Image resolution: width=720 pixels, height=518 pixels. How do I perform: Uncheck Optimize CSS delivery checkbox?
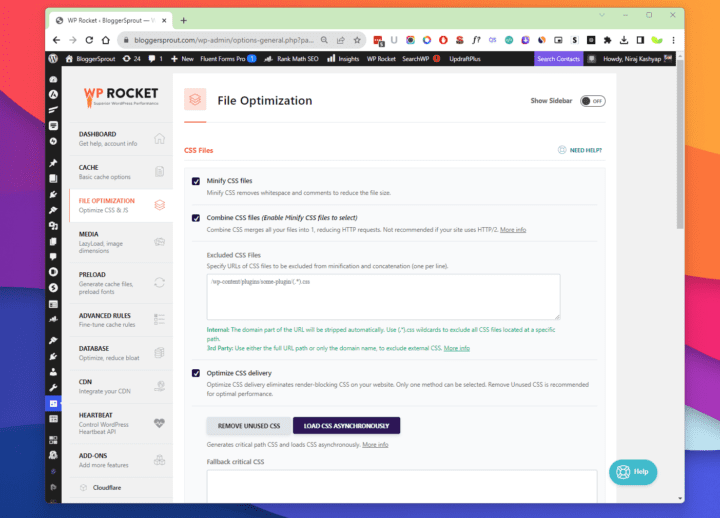point(196,373)
